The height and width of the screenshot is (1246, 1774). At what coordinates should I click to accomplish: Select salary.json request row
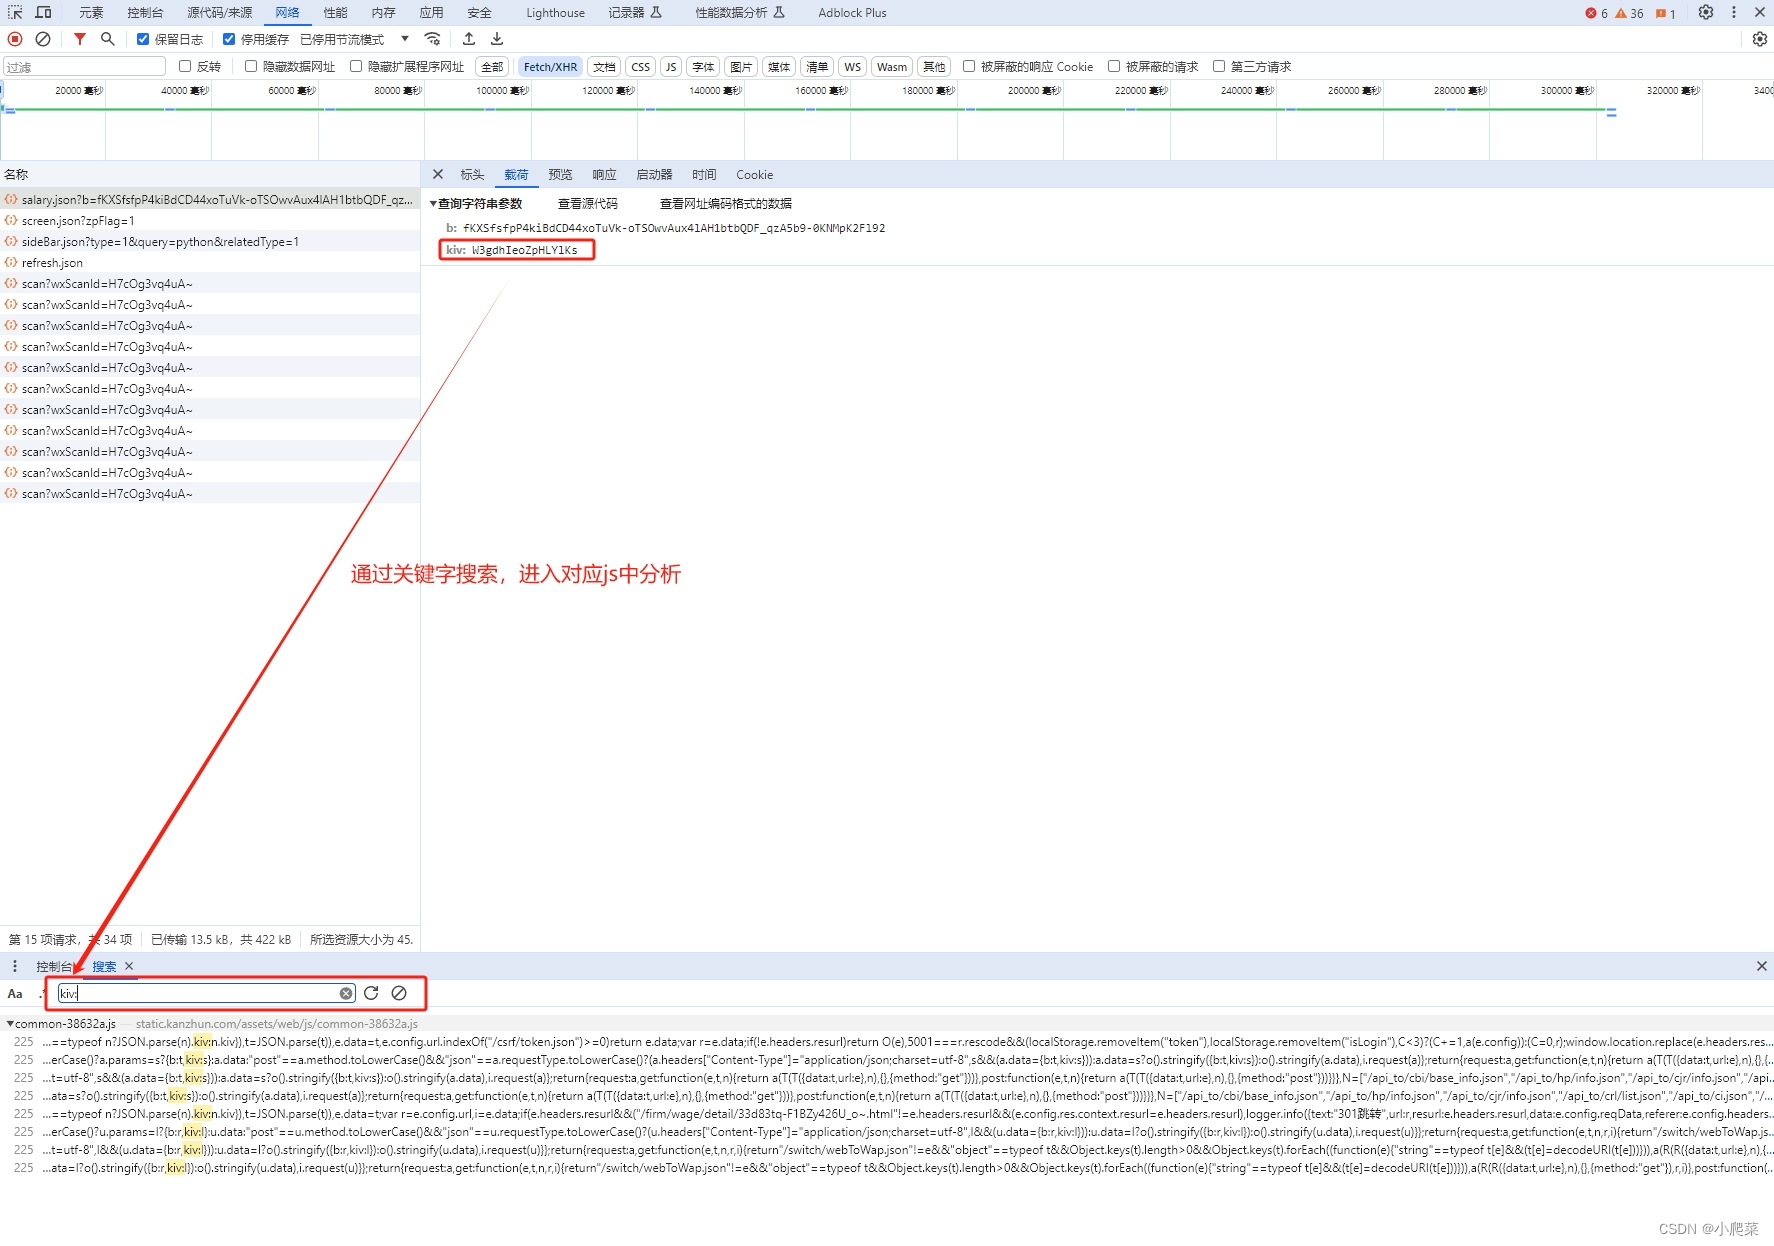tap(210, 199)
